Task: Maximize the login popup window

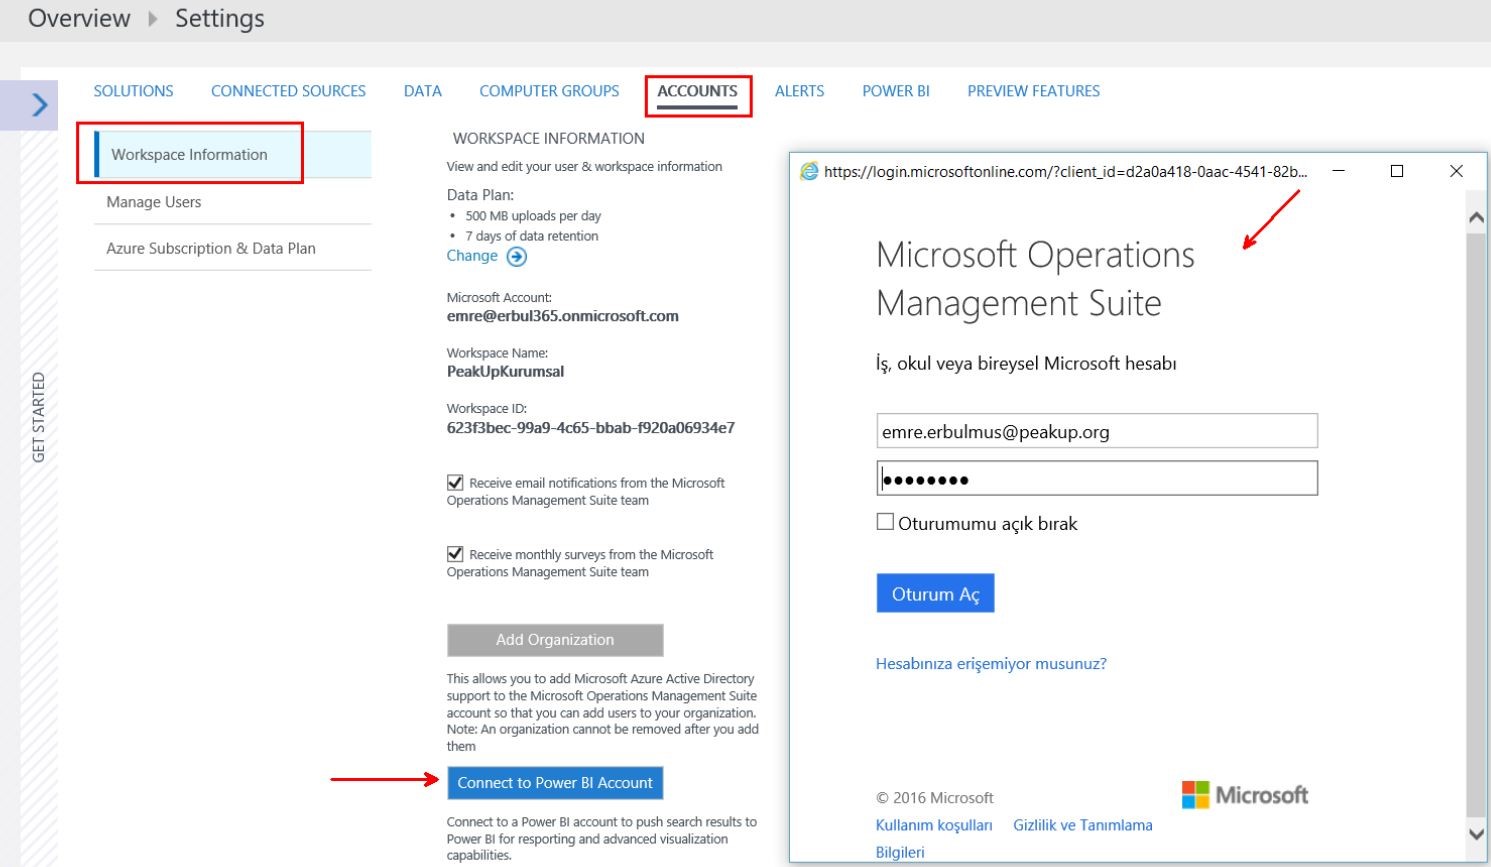Action: [1397, 171]
